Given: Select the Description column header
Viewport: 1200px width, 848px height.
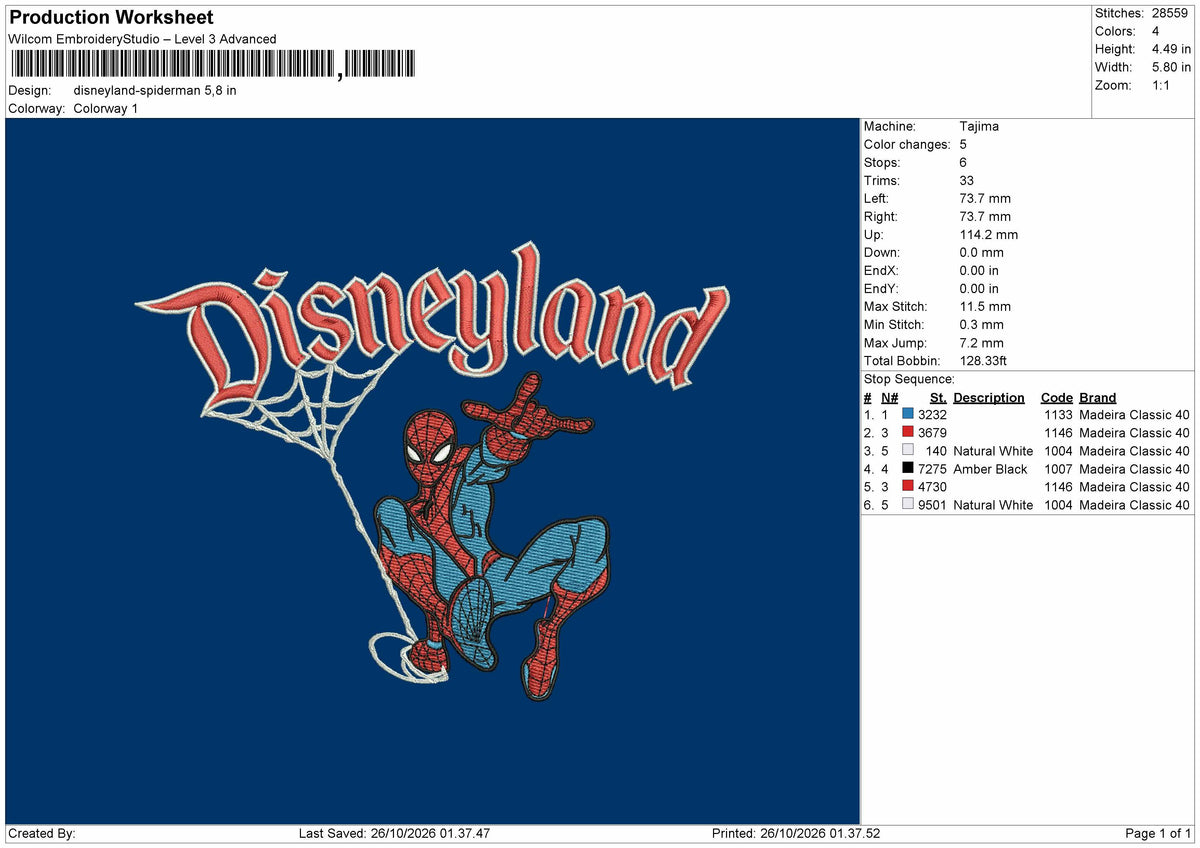Looking at the screenshot, I should coord(989,397).
